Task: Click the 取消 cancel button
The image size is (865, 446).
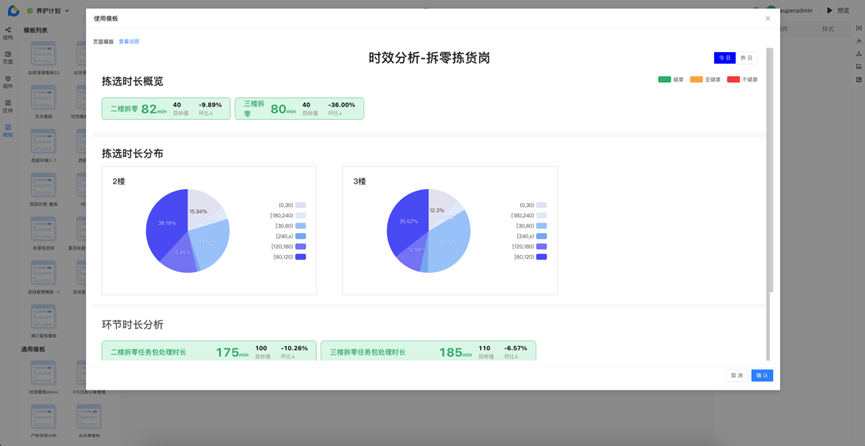Action: tap(737, 375)
